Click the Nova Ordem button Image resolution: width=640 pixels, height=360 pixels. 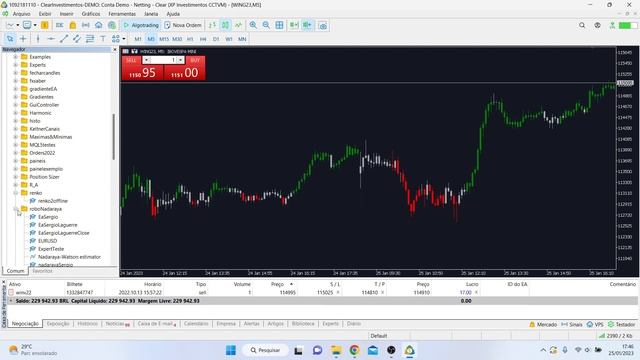183,25
